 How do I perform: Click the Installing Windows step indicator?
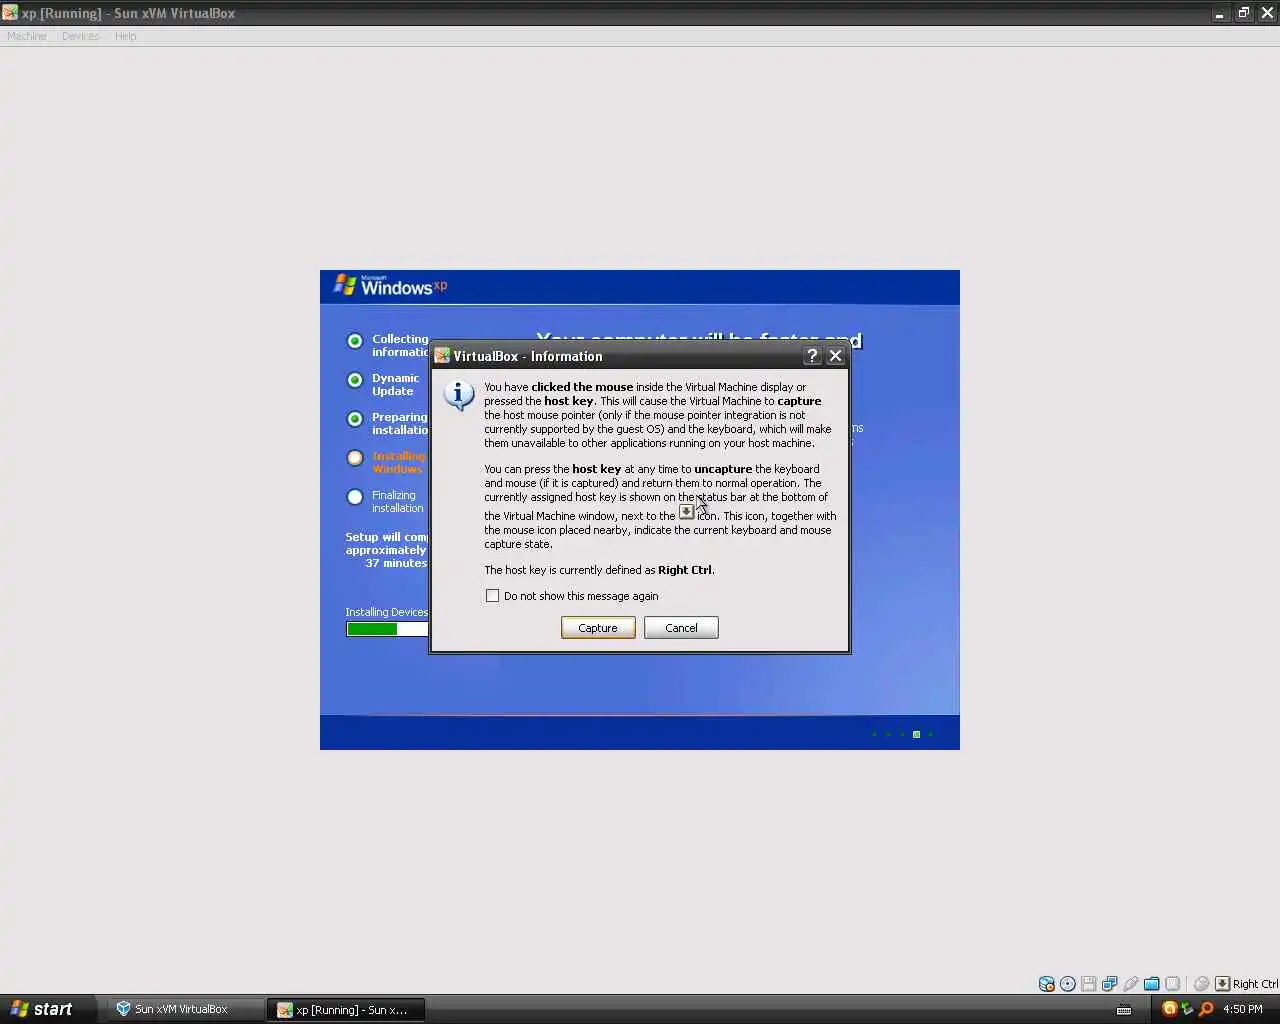pyautogui.click(x=355, y=458)
